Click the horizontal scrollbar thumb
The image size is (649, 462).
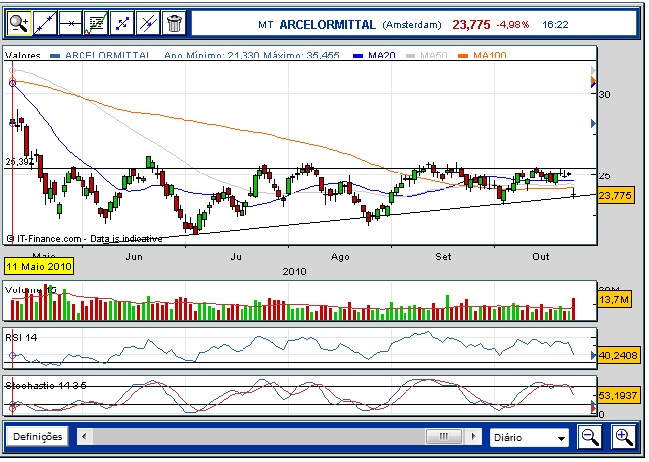click(444, 436)
